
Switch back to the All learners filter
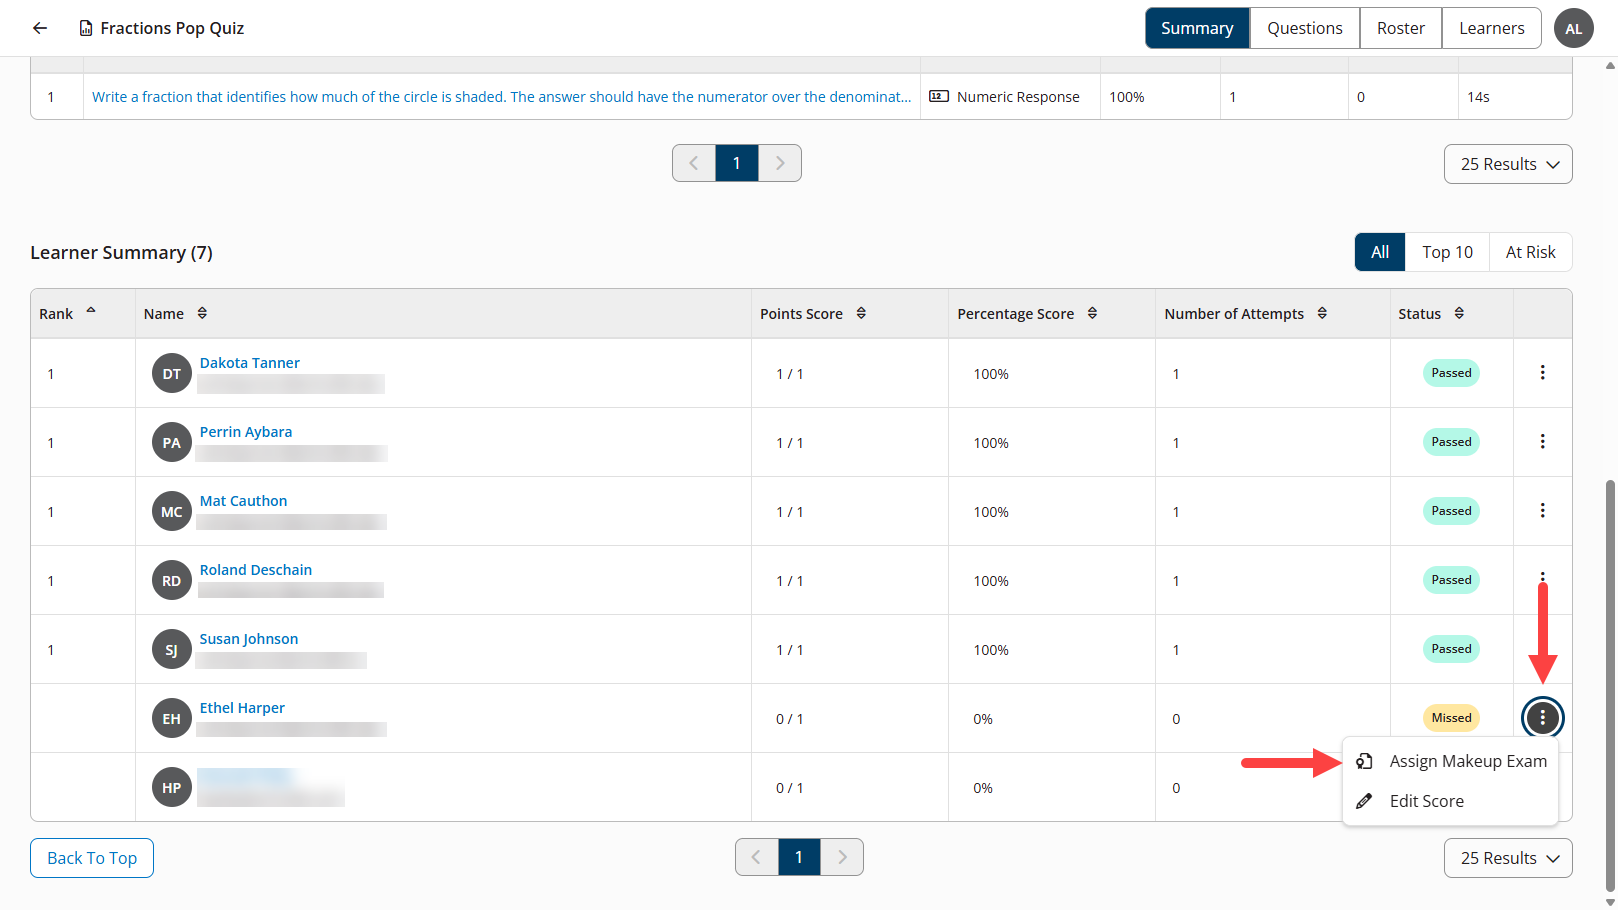(x=1380, y=252)
